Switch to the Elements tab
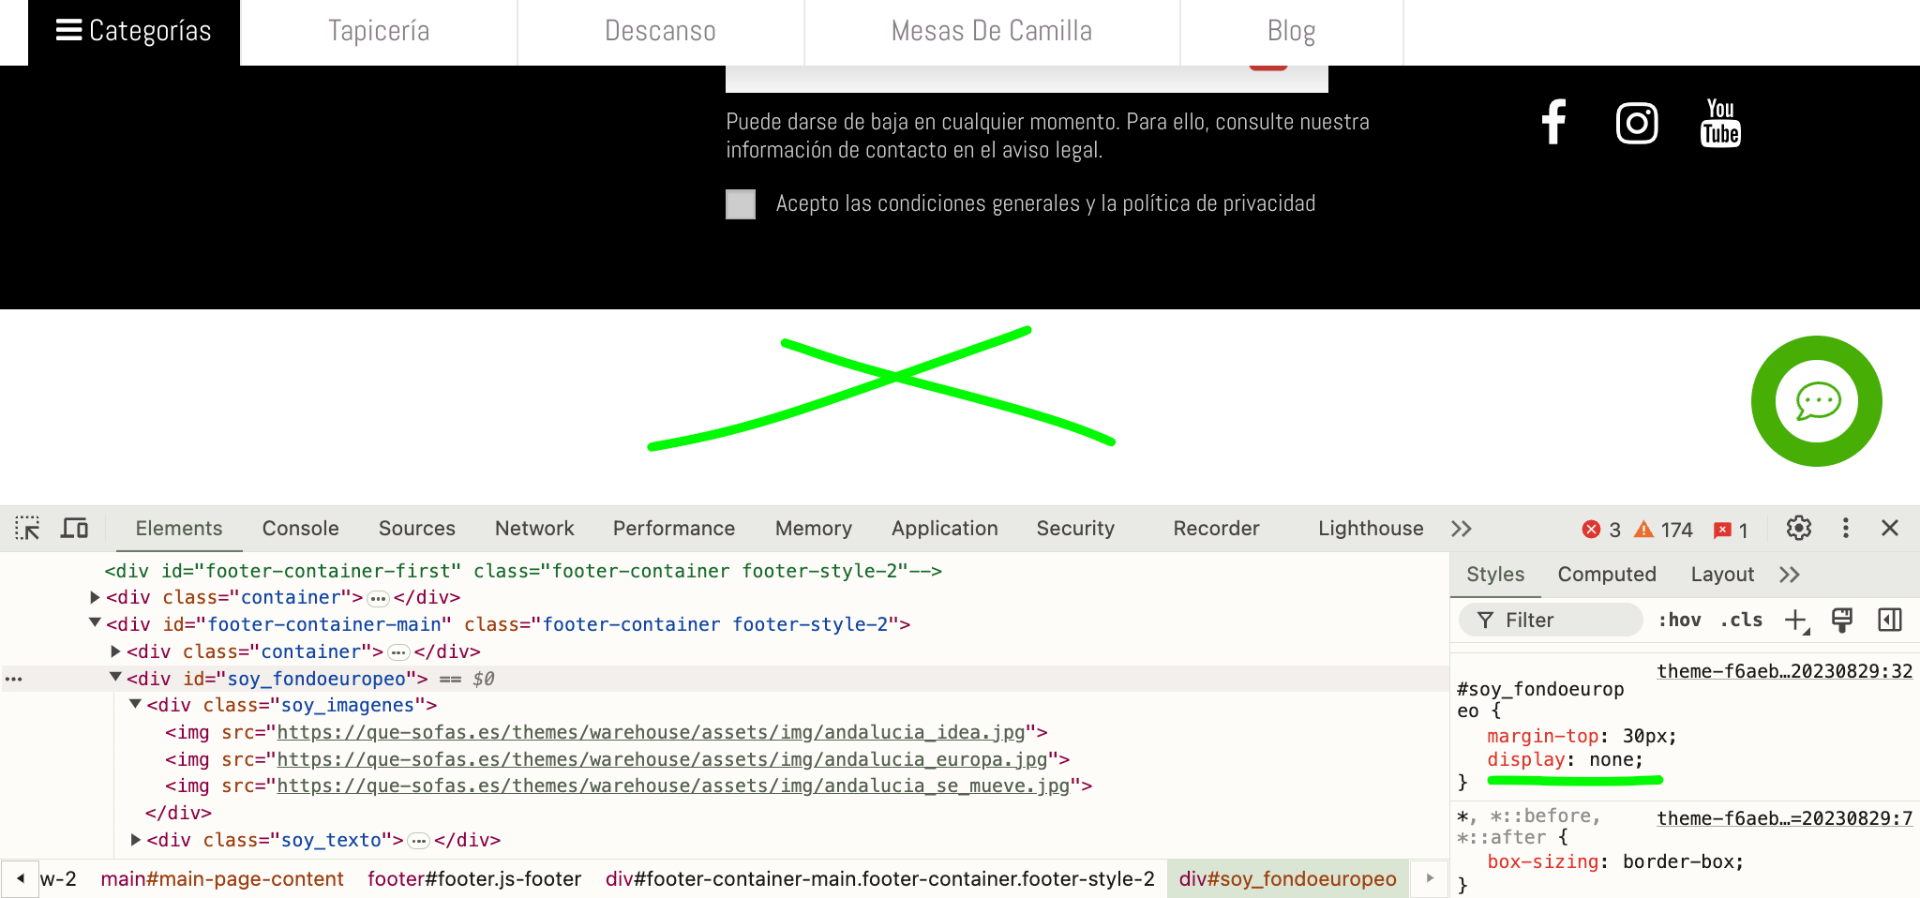 coord(179,528)
